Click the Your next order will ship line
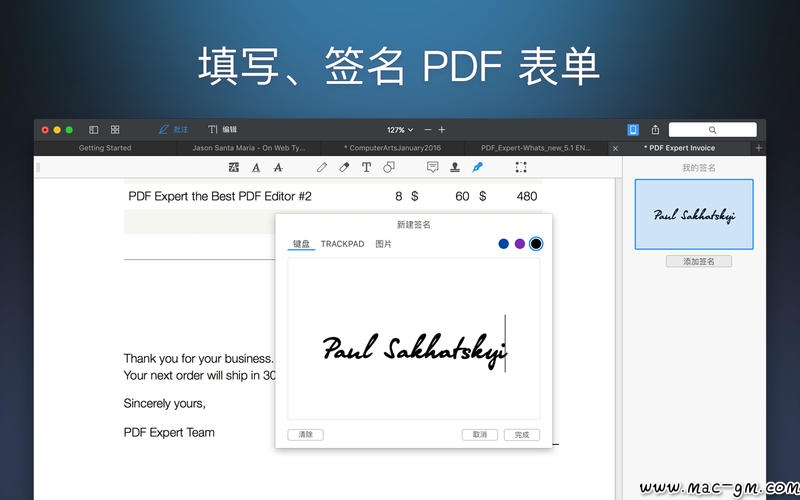 [199, 376]
